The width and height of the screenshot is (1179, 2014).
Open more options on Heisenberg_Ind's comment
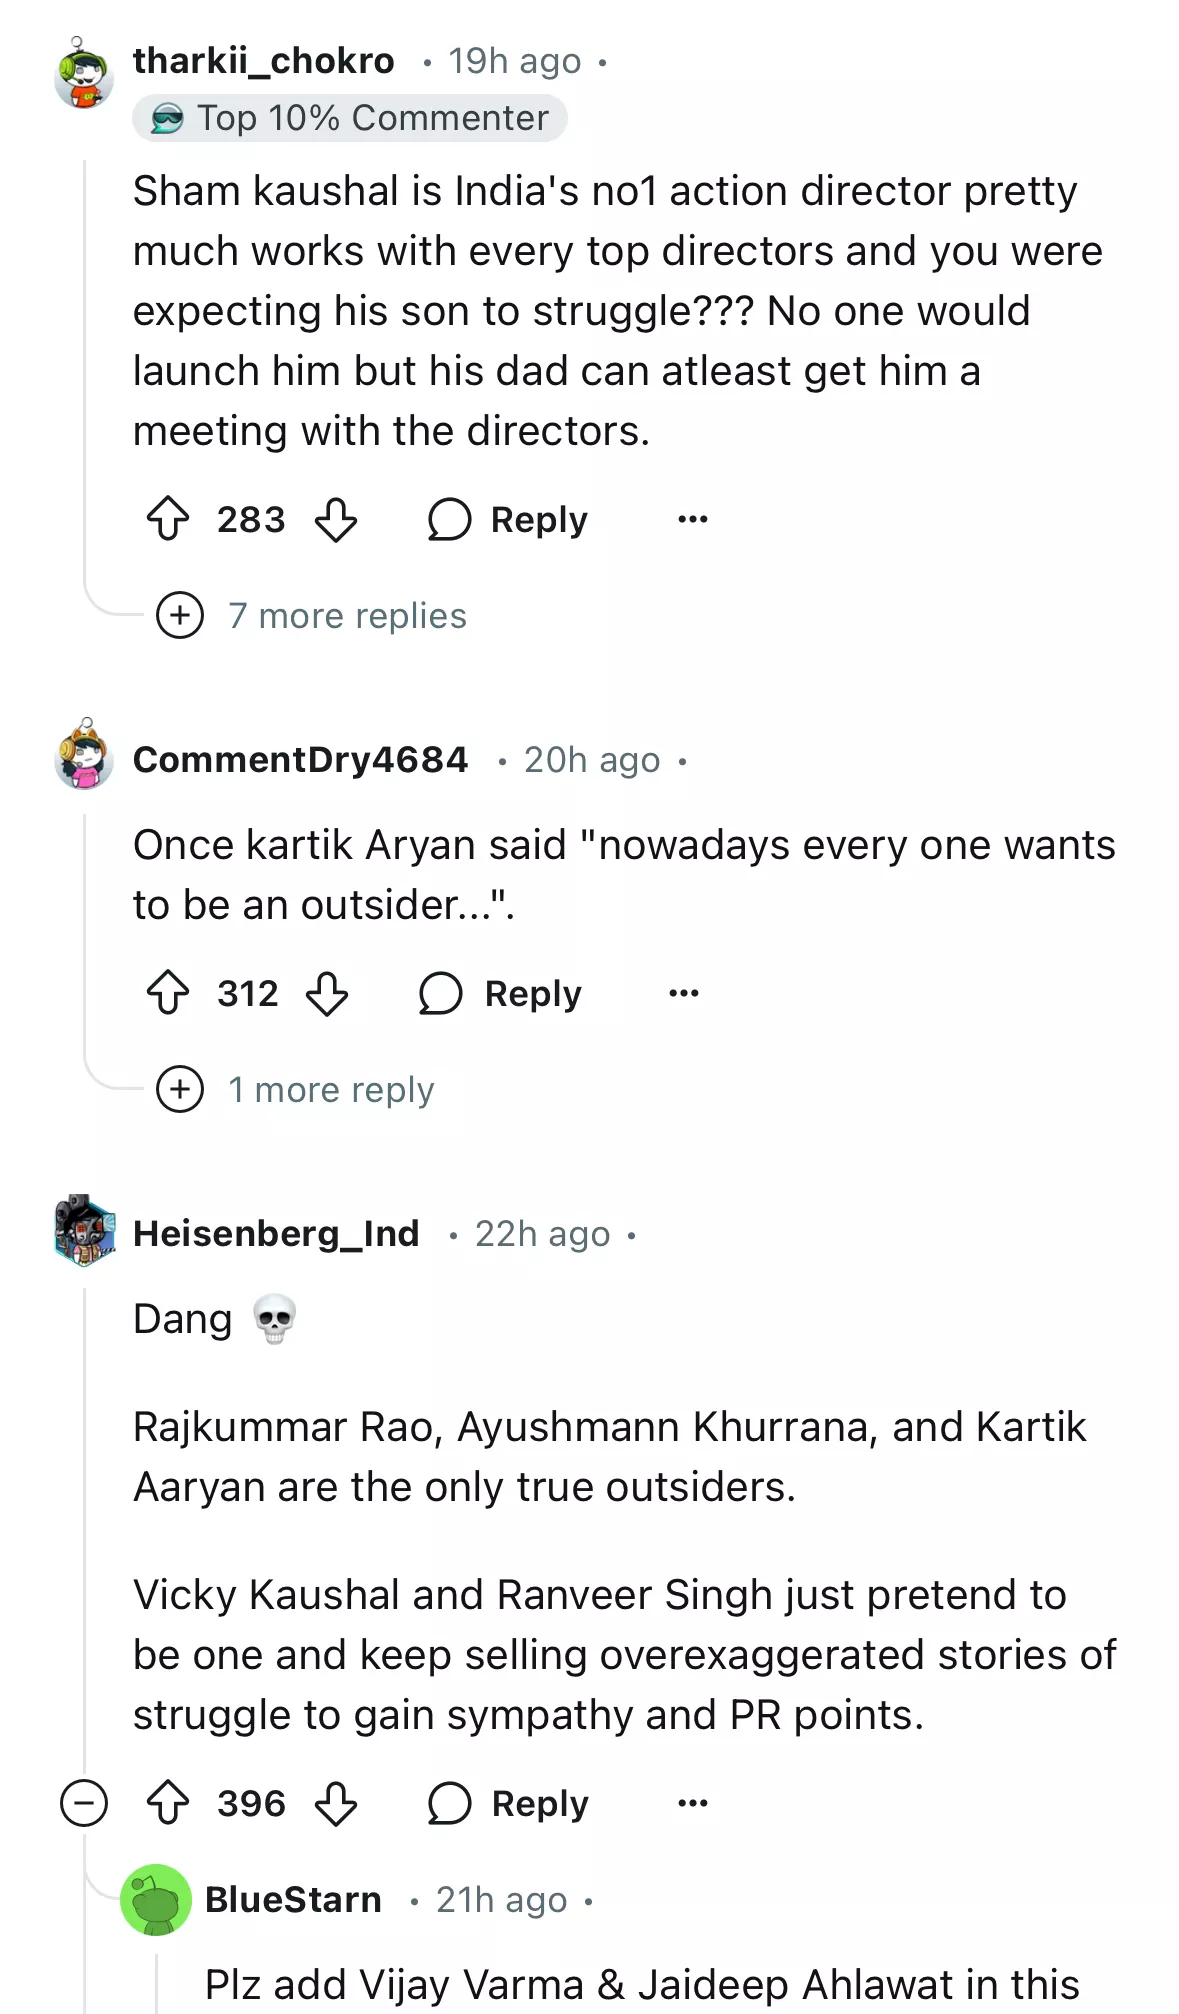(x=692, y=1803)
